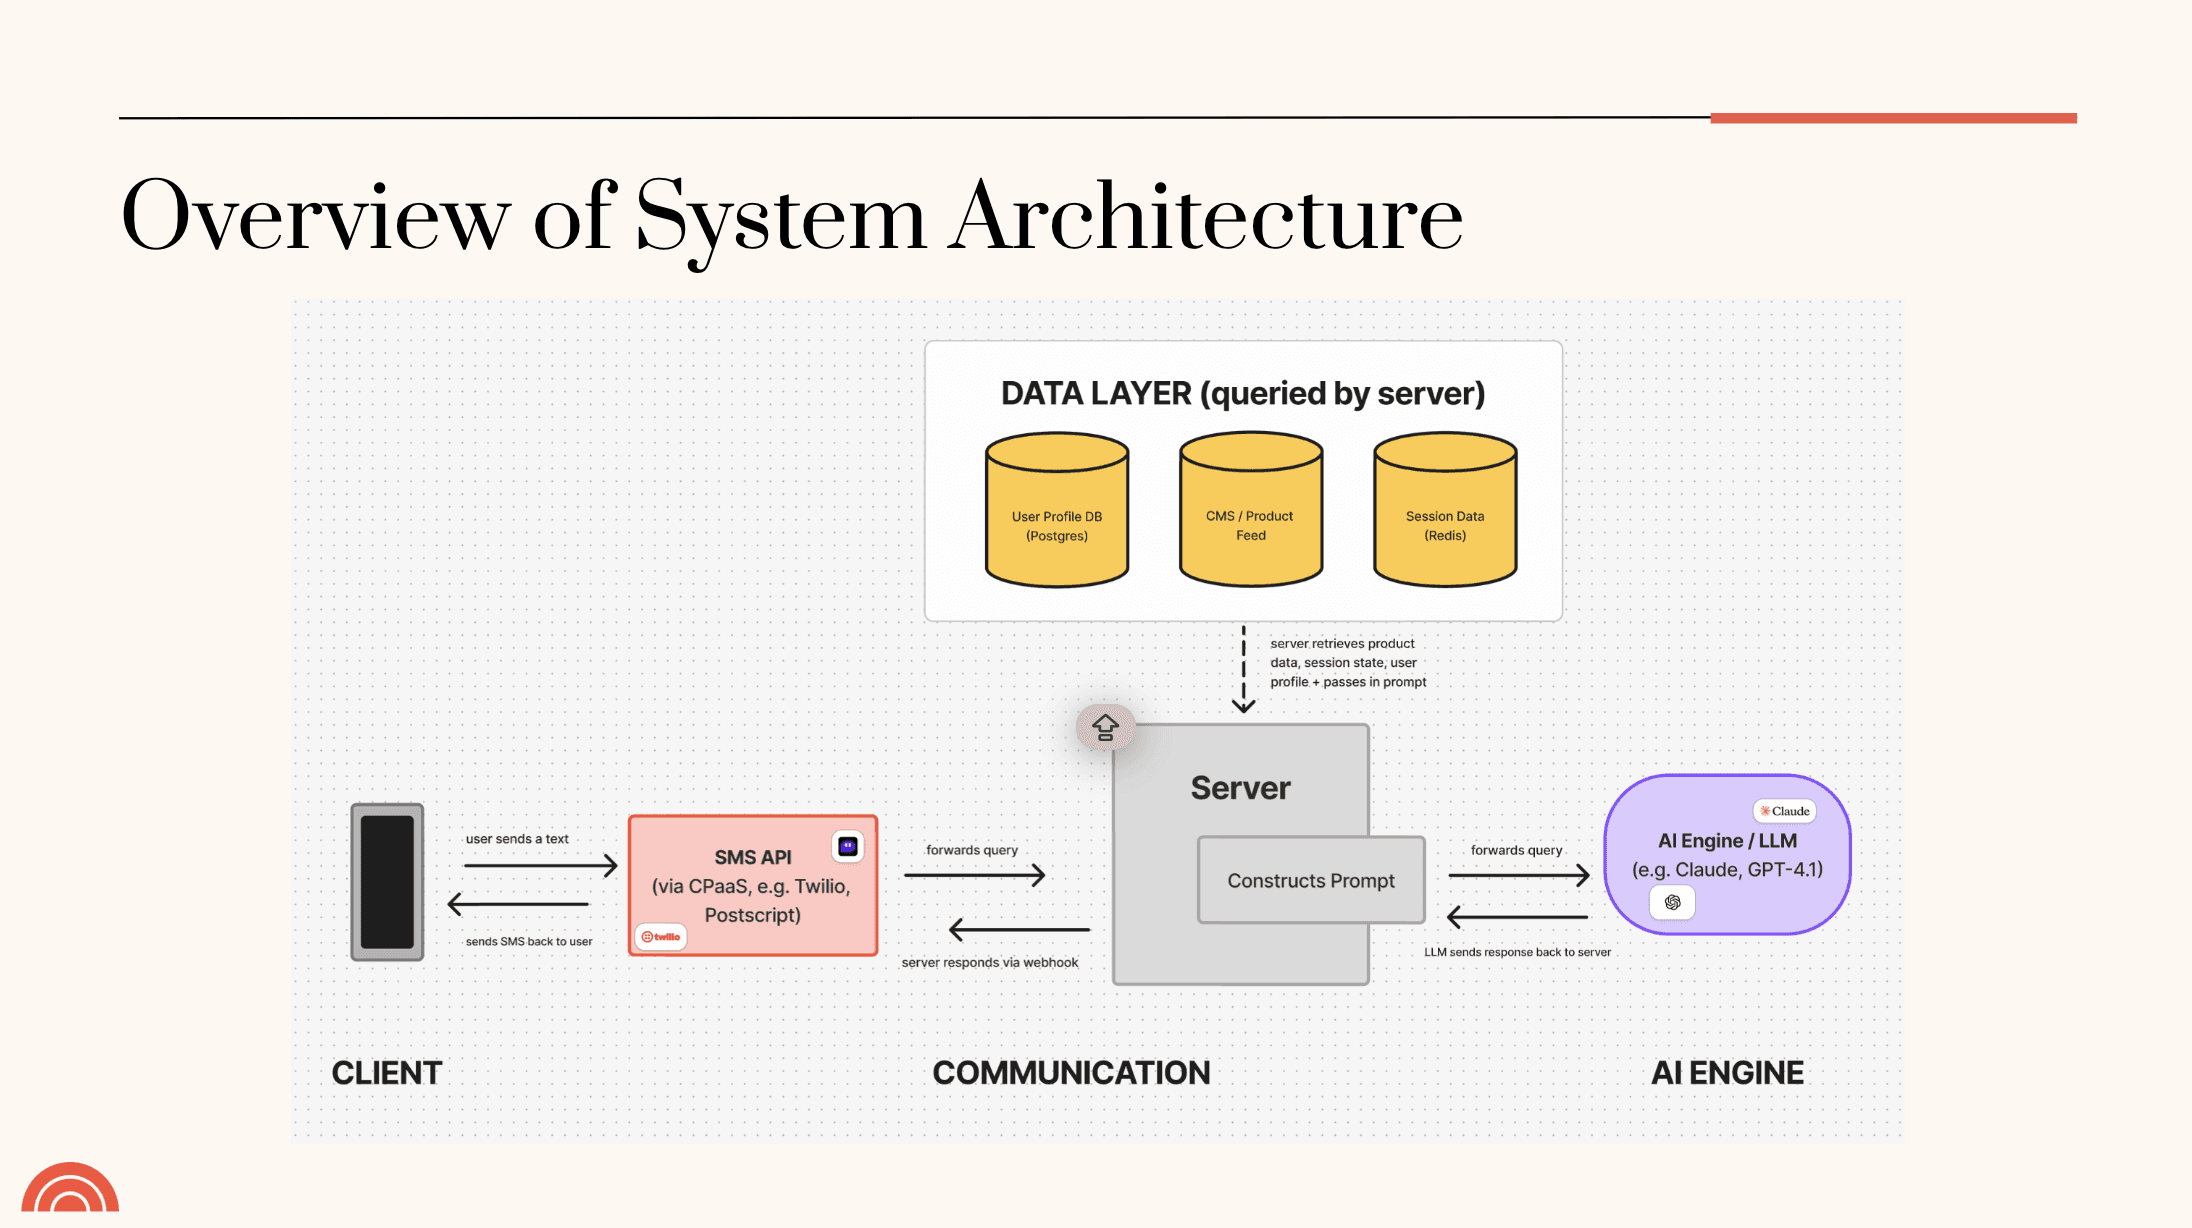Click the Claude logo badge
This screenshot has width=2192, height=1228.
(1785, 811)
